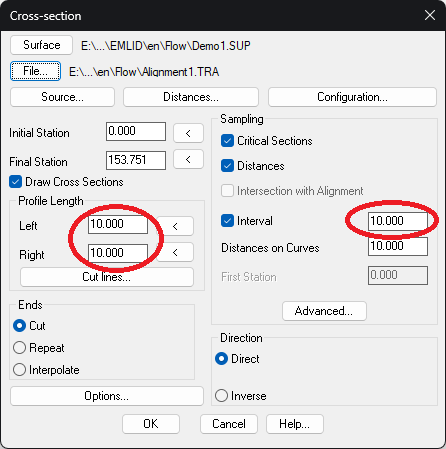This screenshot has height=449, width=446.
Task: Toggle the Distances sampling checkbox
Action: (x=227, y=166)
